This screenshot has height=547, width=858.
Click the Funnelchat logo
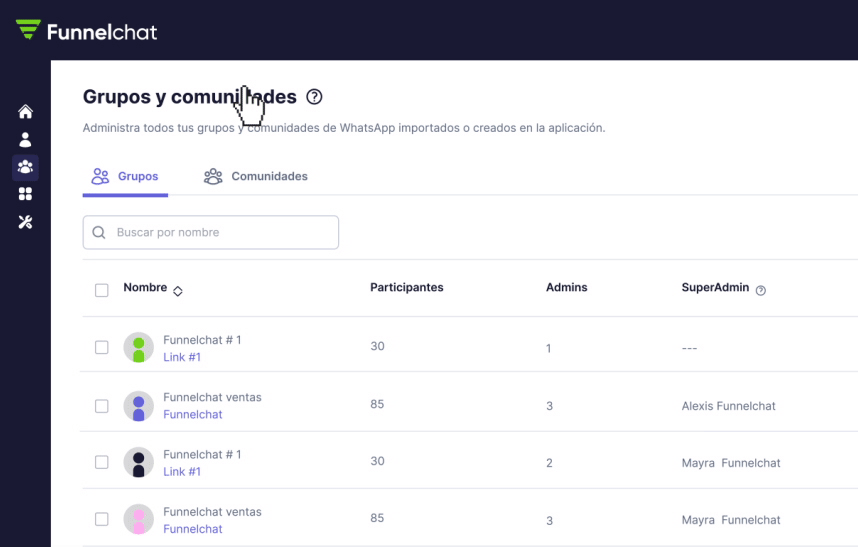[87, 31]
